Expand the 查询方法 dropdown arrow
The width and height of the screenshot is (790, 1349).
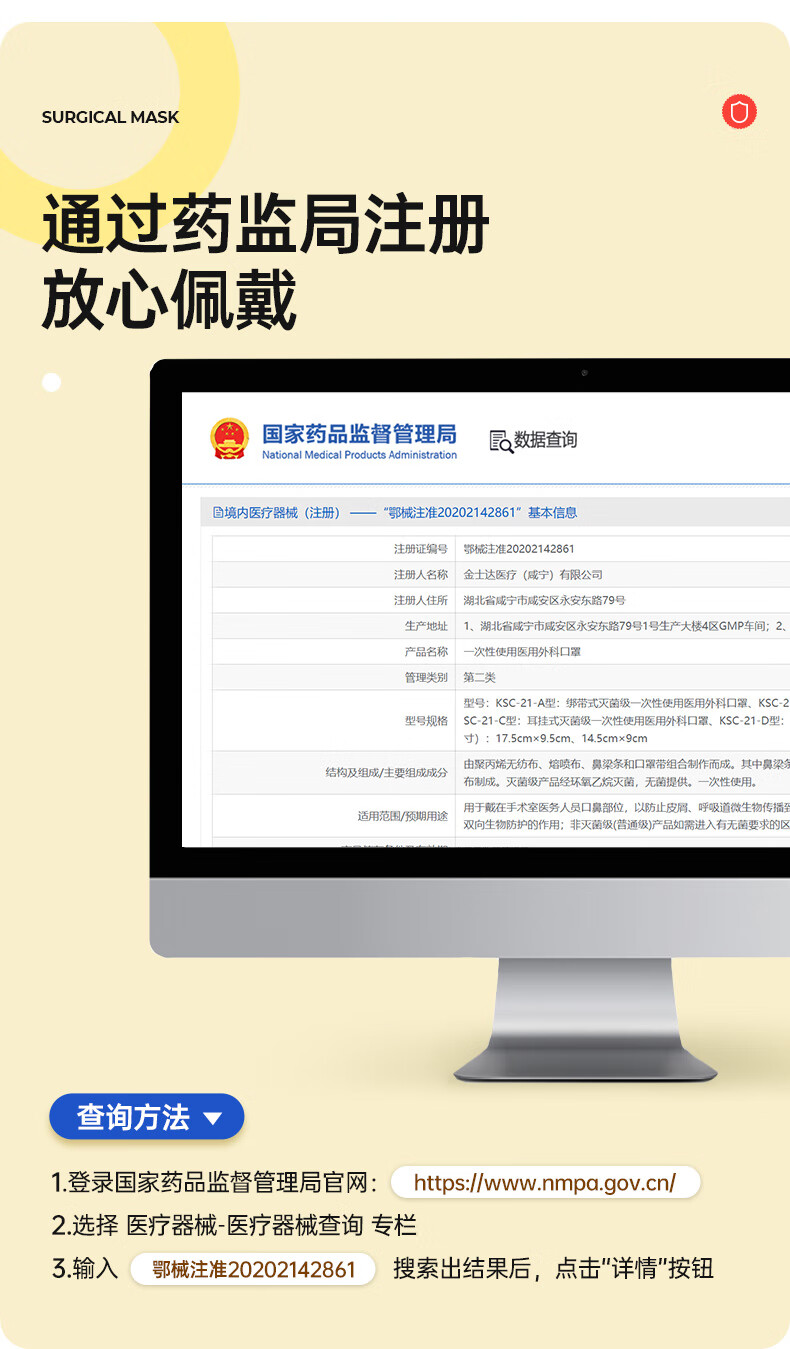(x=212, y=1118)
